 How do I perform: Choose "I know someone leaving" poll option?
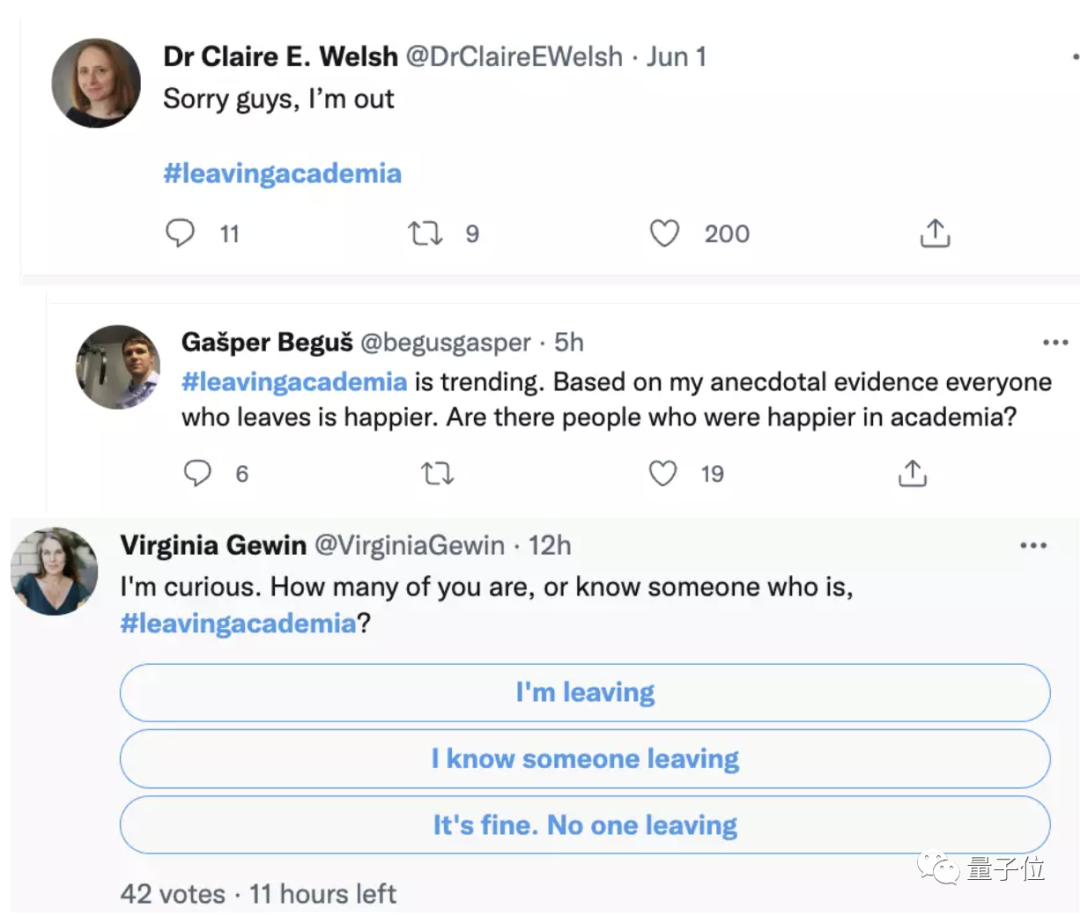click(585, 759)
